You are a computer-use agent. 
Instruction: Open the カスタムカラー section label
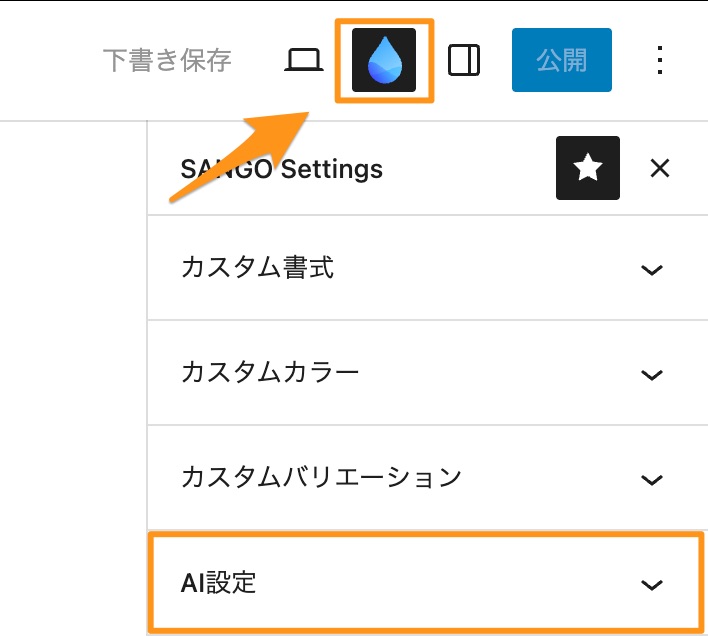(270, 373)
